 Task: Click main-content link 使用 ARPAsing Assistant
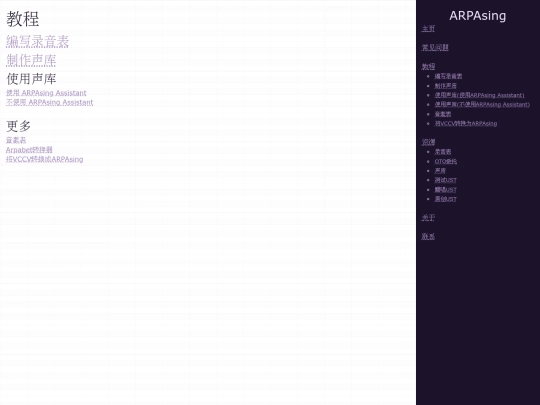click(x=46, y=93)
